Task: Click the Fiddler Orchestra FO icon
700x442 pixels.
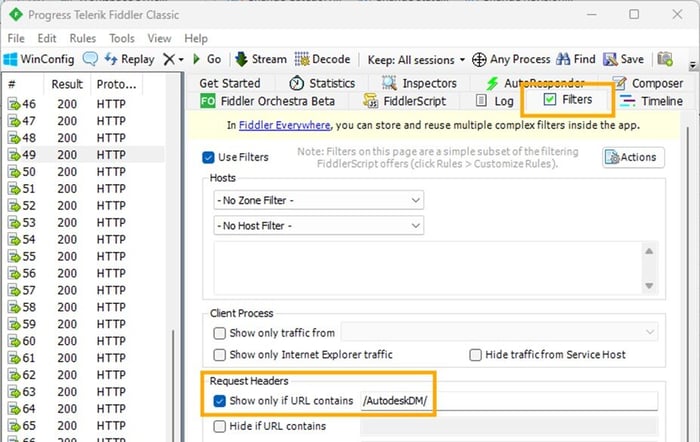Action: click(208, 101)
